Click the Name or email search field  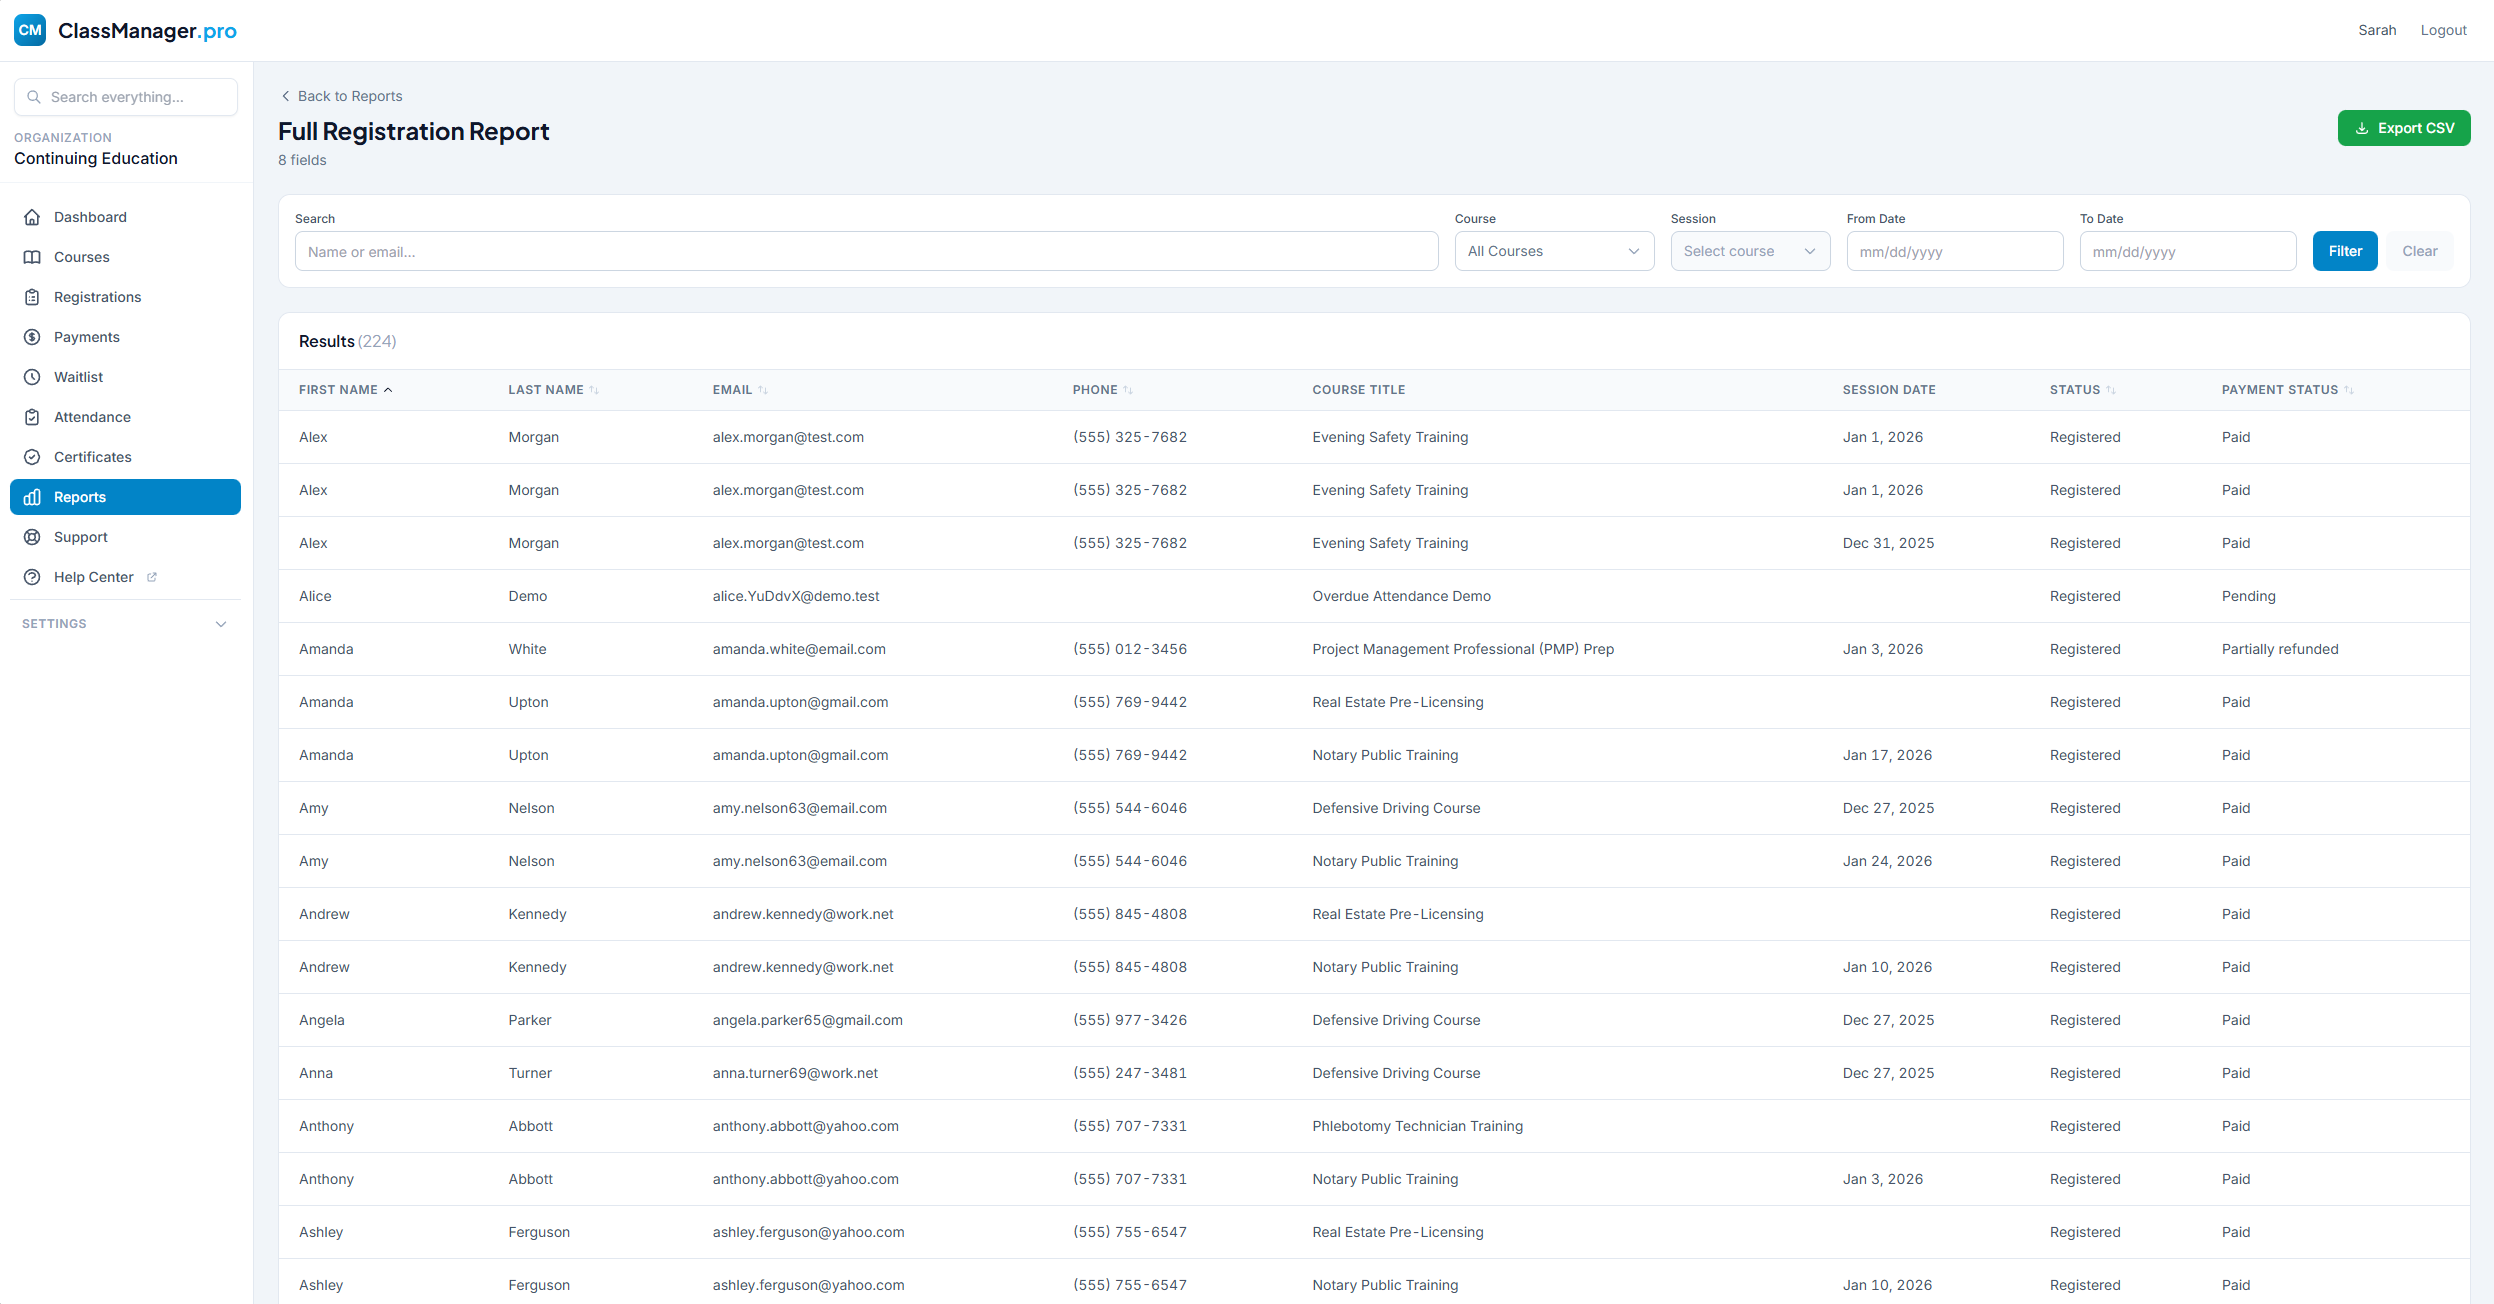865,251
